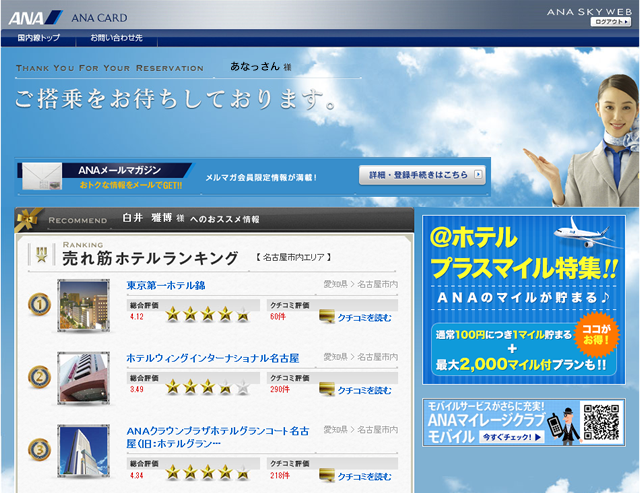Screen dimensions: 640x493
Task: Click ココがお得! orange burst badge
Action: click(x=597, y=335)
